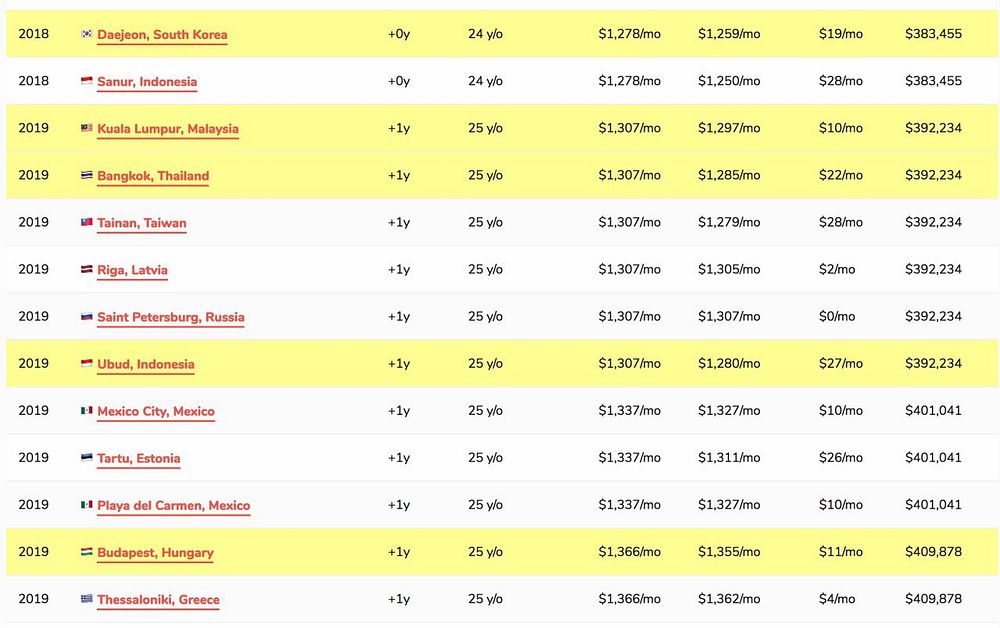
Task: Click the Latvia flag beside Riga
Action: click(87, 270)
